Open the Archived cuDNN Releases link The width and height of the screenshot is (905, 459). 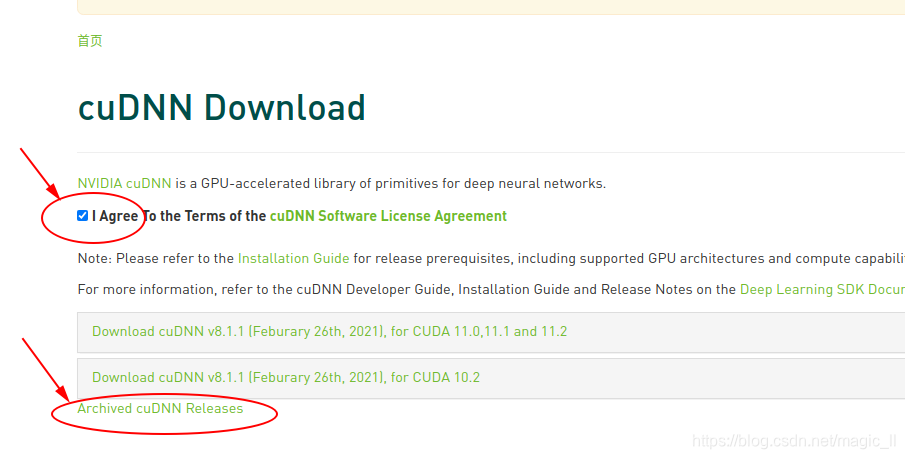[160, 408]
